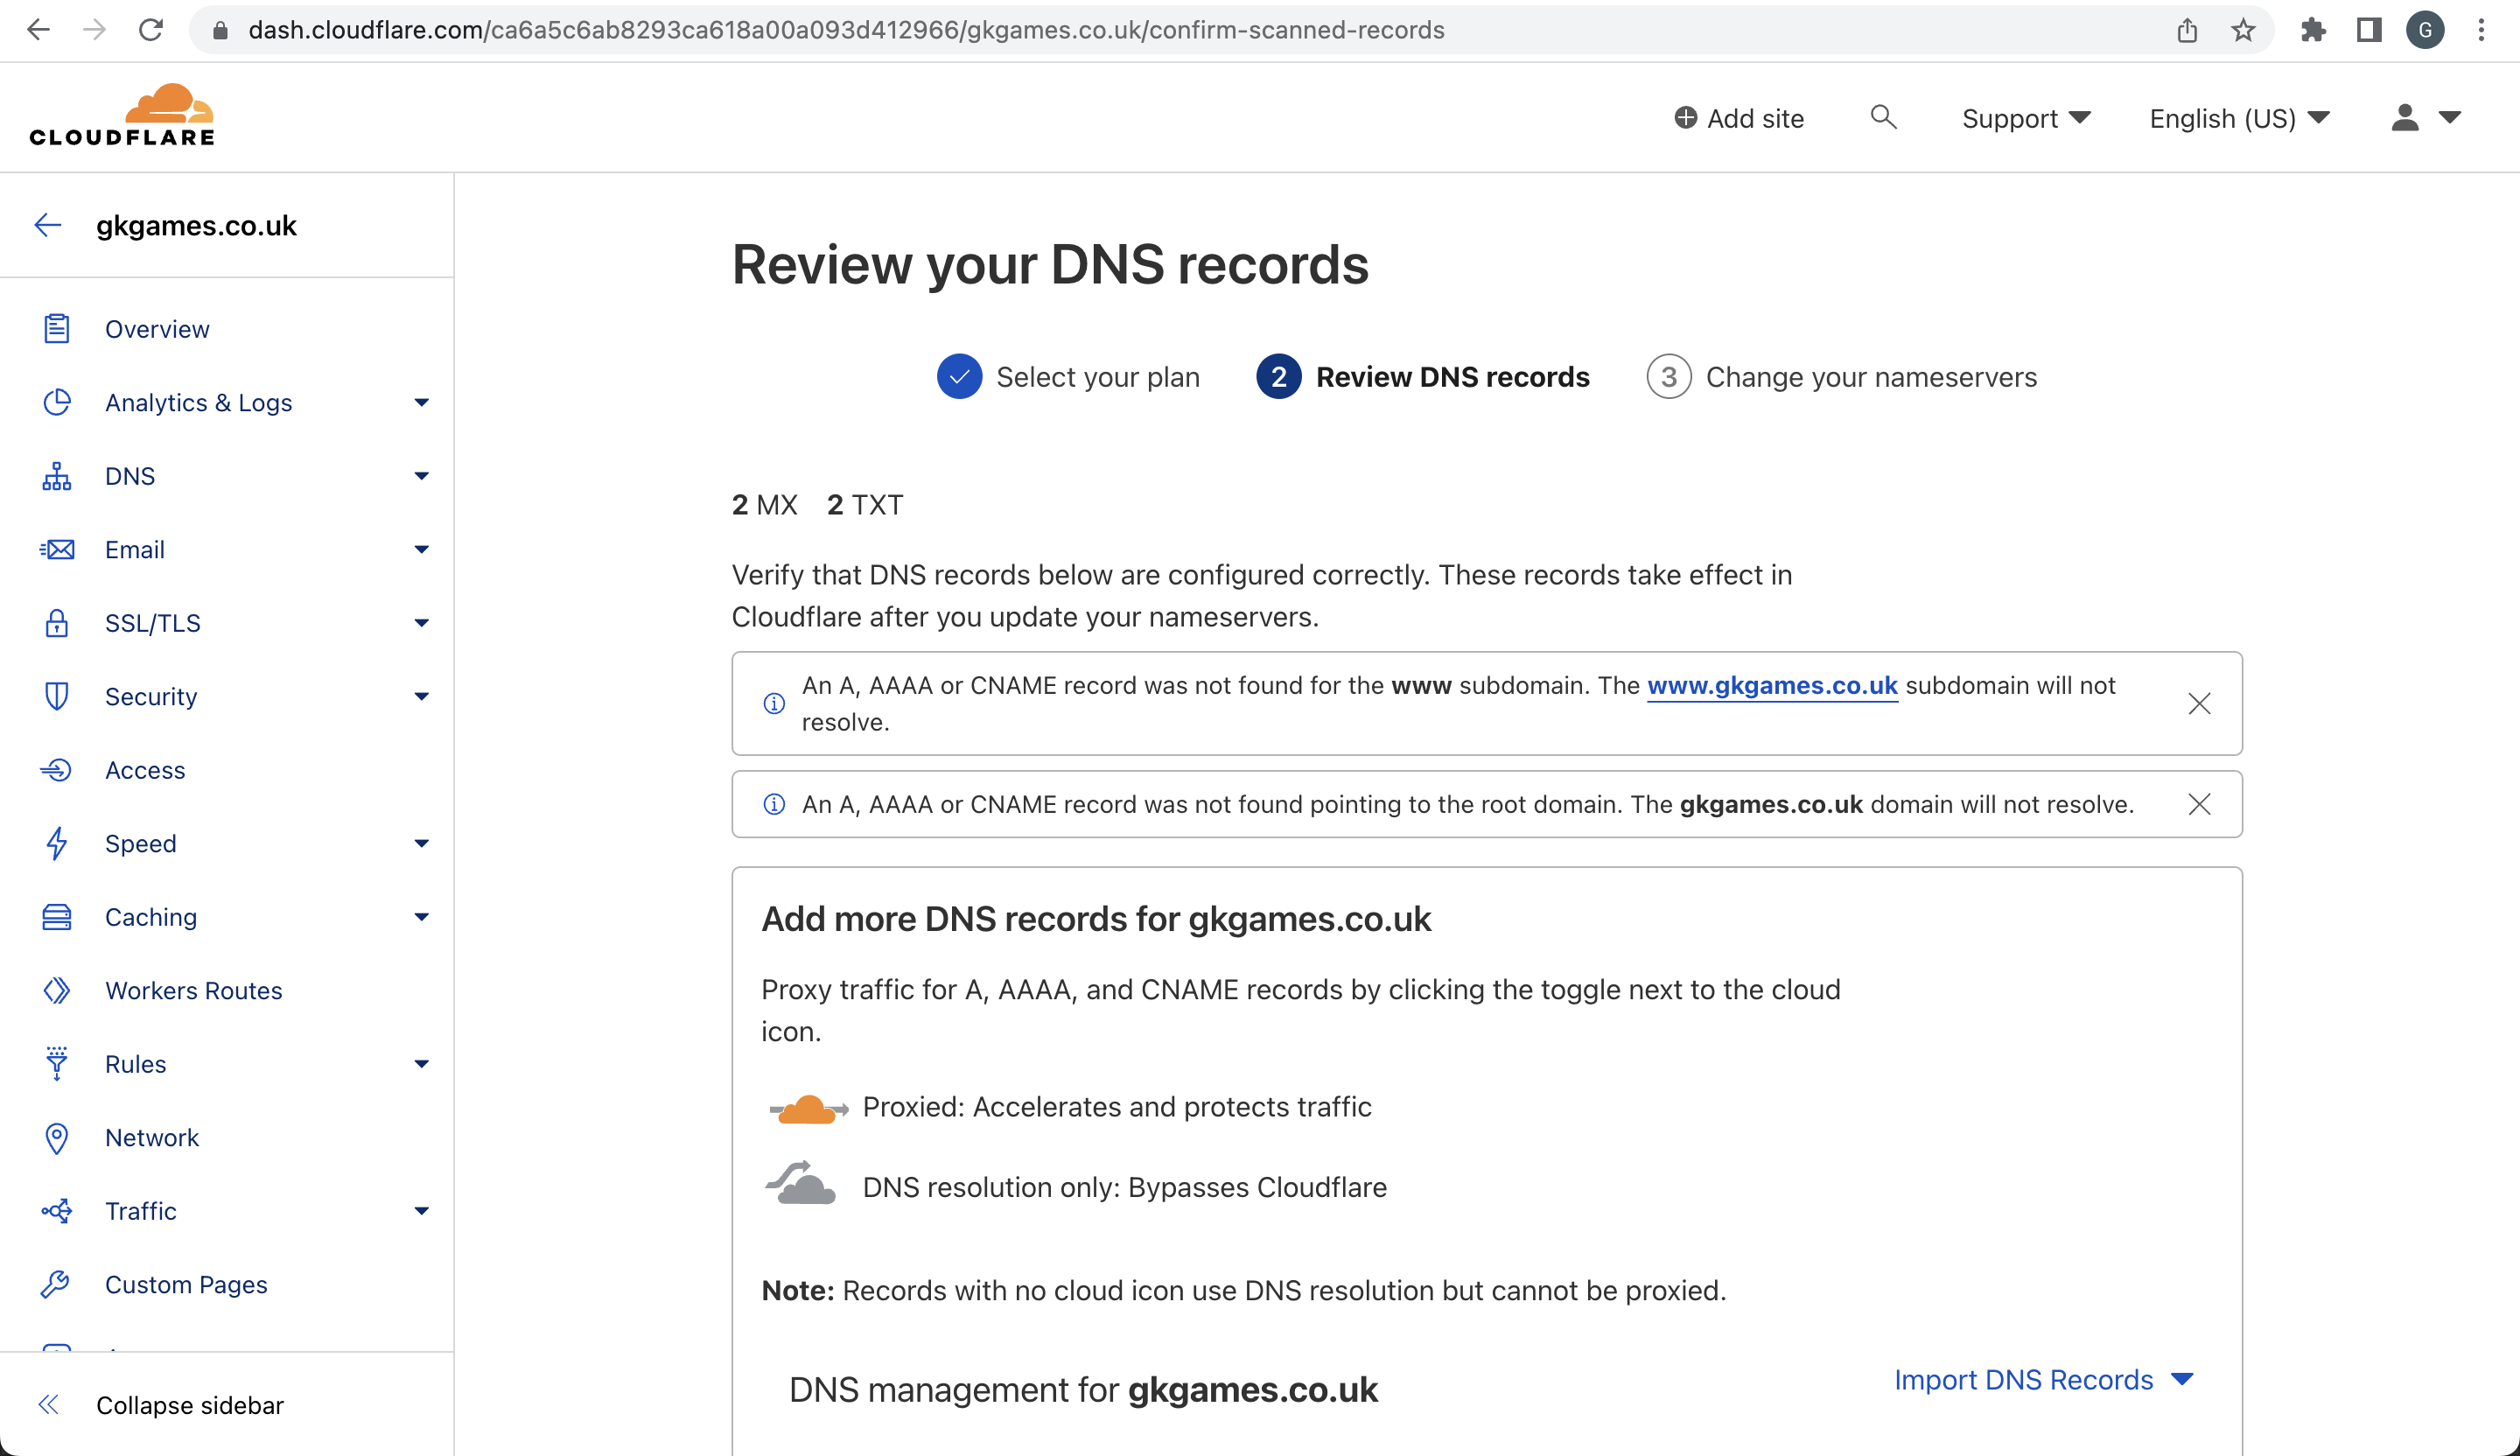Go to Change your nameservers step
The height and width of the screenshot is (1456, 2520).
tap(1841, 377)
